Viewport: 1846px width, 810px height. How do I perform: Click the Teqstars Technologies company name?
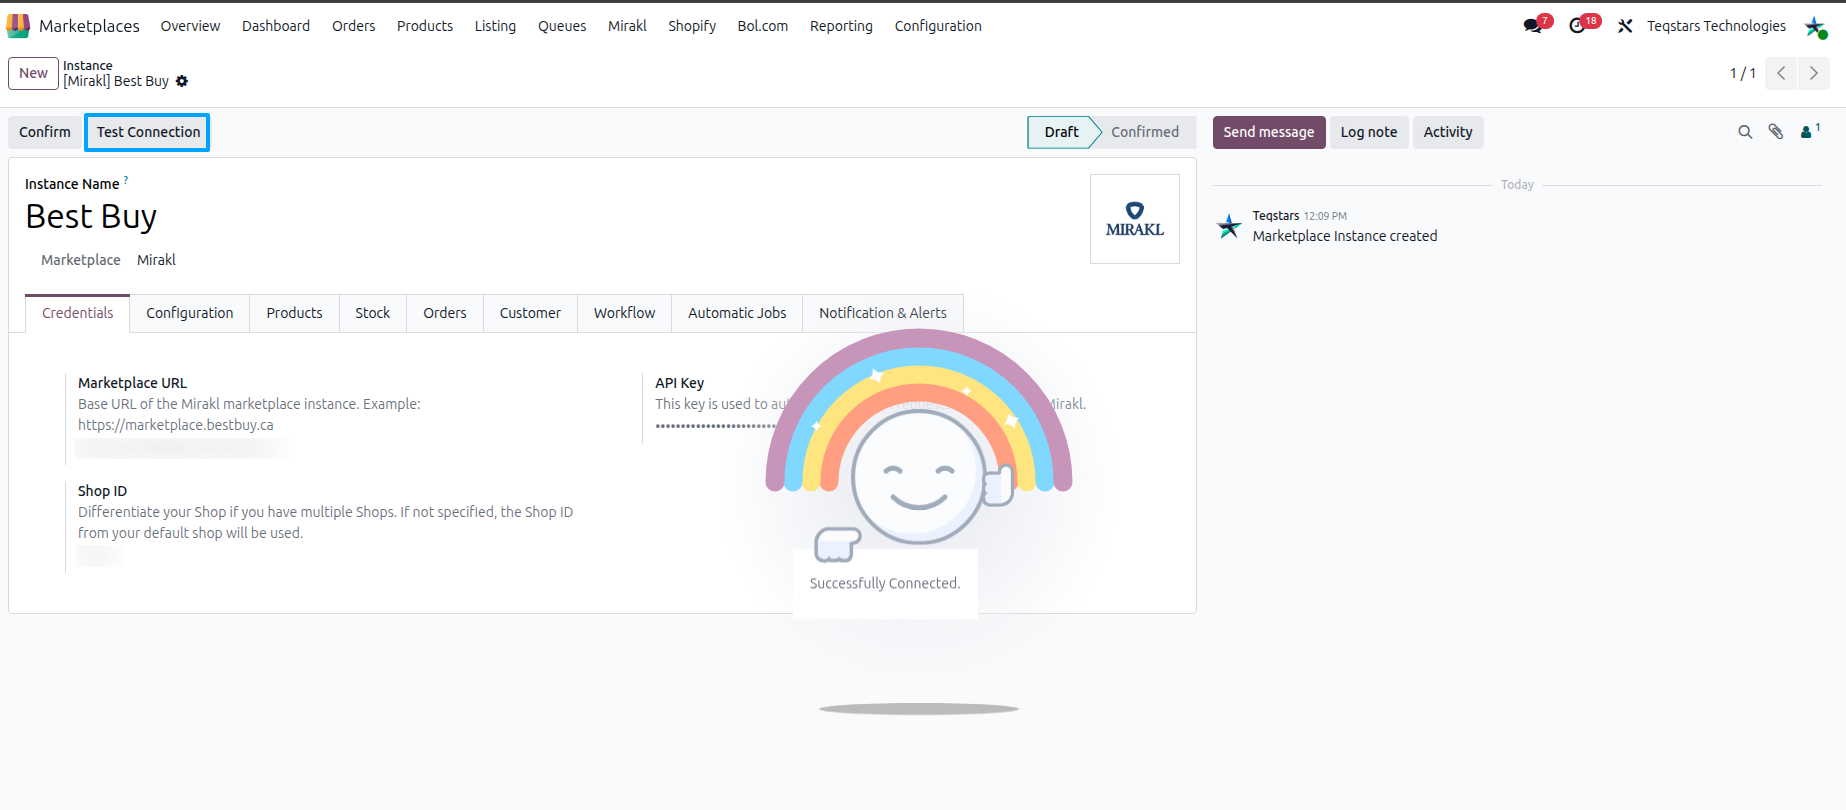(x=1716, y=26)
